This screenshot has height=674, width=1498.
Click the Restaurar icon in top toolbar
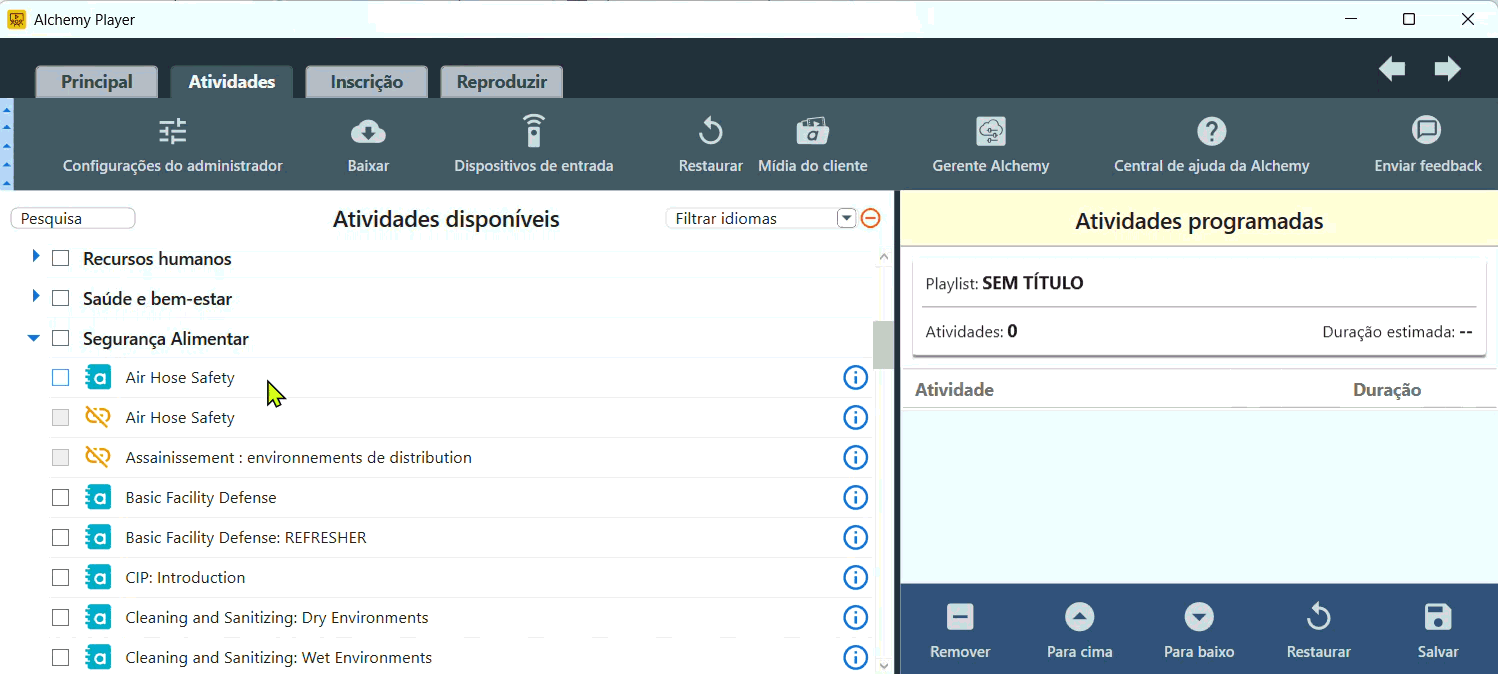click(x=710, y=131)
